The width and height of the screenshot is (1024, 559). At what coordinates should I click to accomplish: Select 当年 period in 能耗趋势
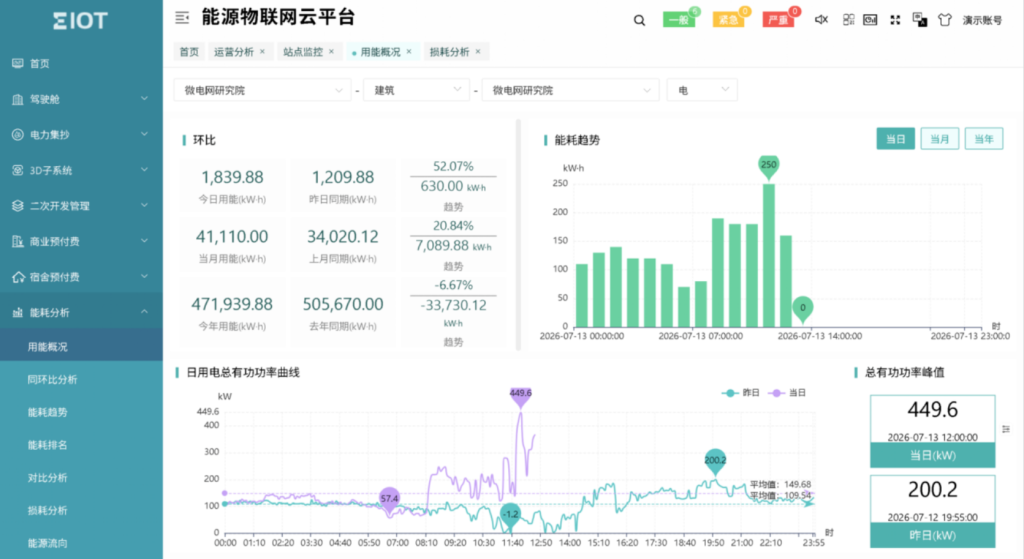click(x=984, y=138)
